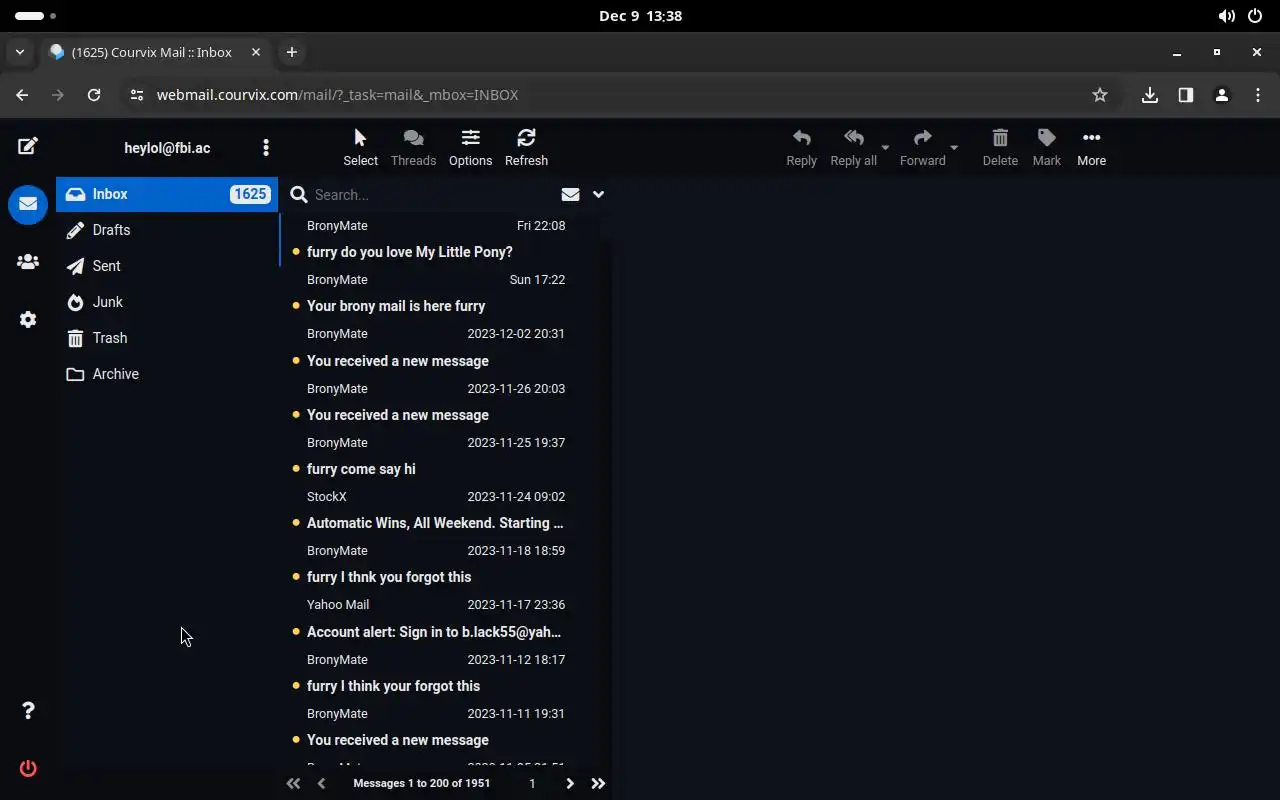
Task: Click the search magnifier icon
Action: click(298, 195)
